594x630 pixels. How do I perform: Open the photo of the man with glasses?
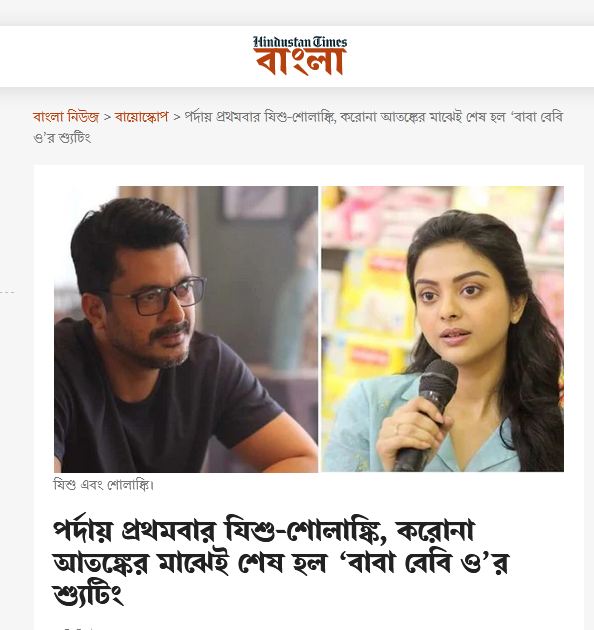pyautogui.click(x=186, y=329)
